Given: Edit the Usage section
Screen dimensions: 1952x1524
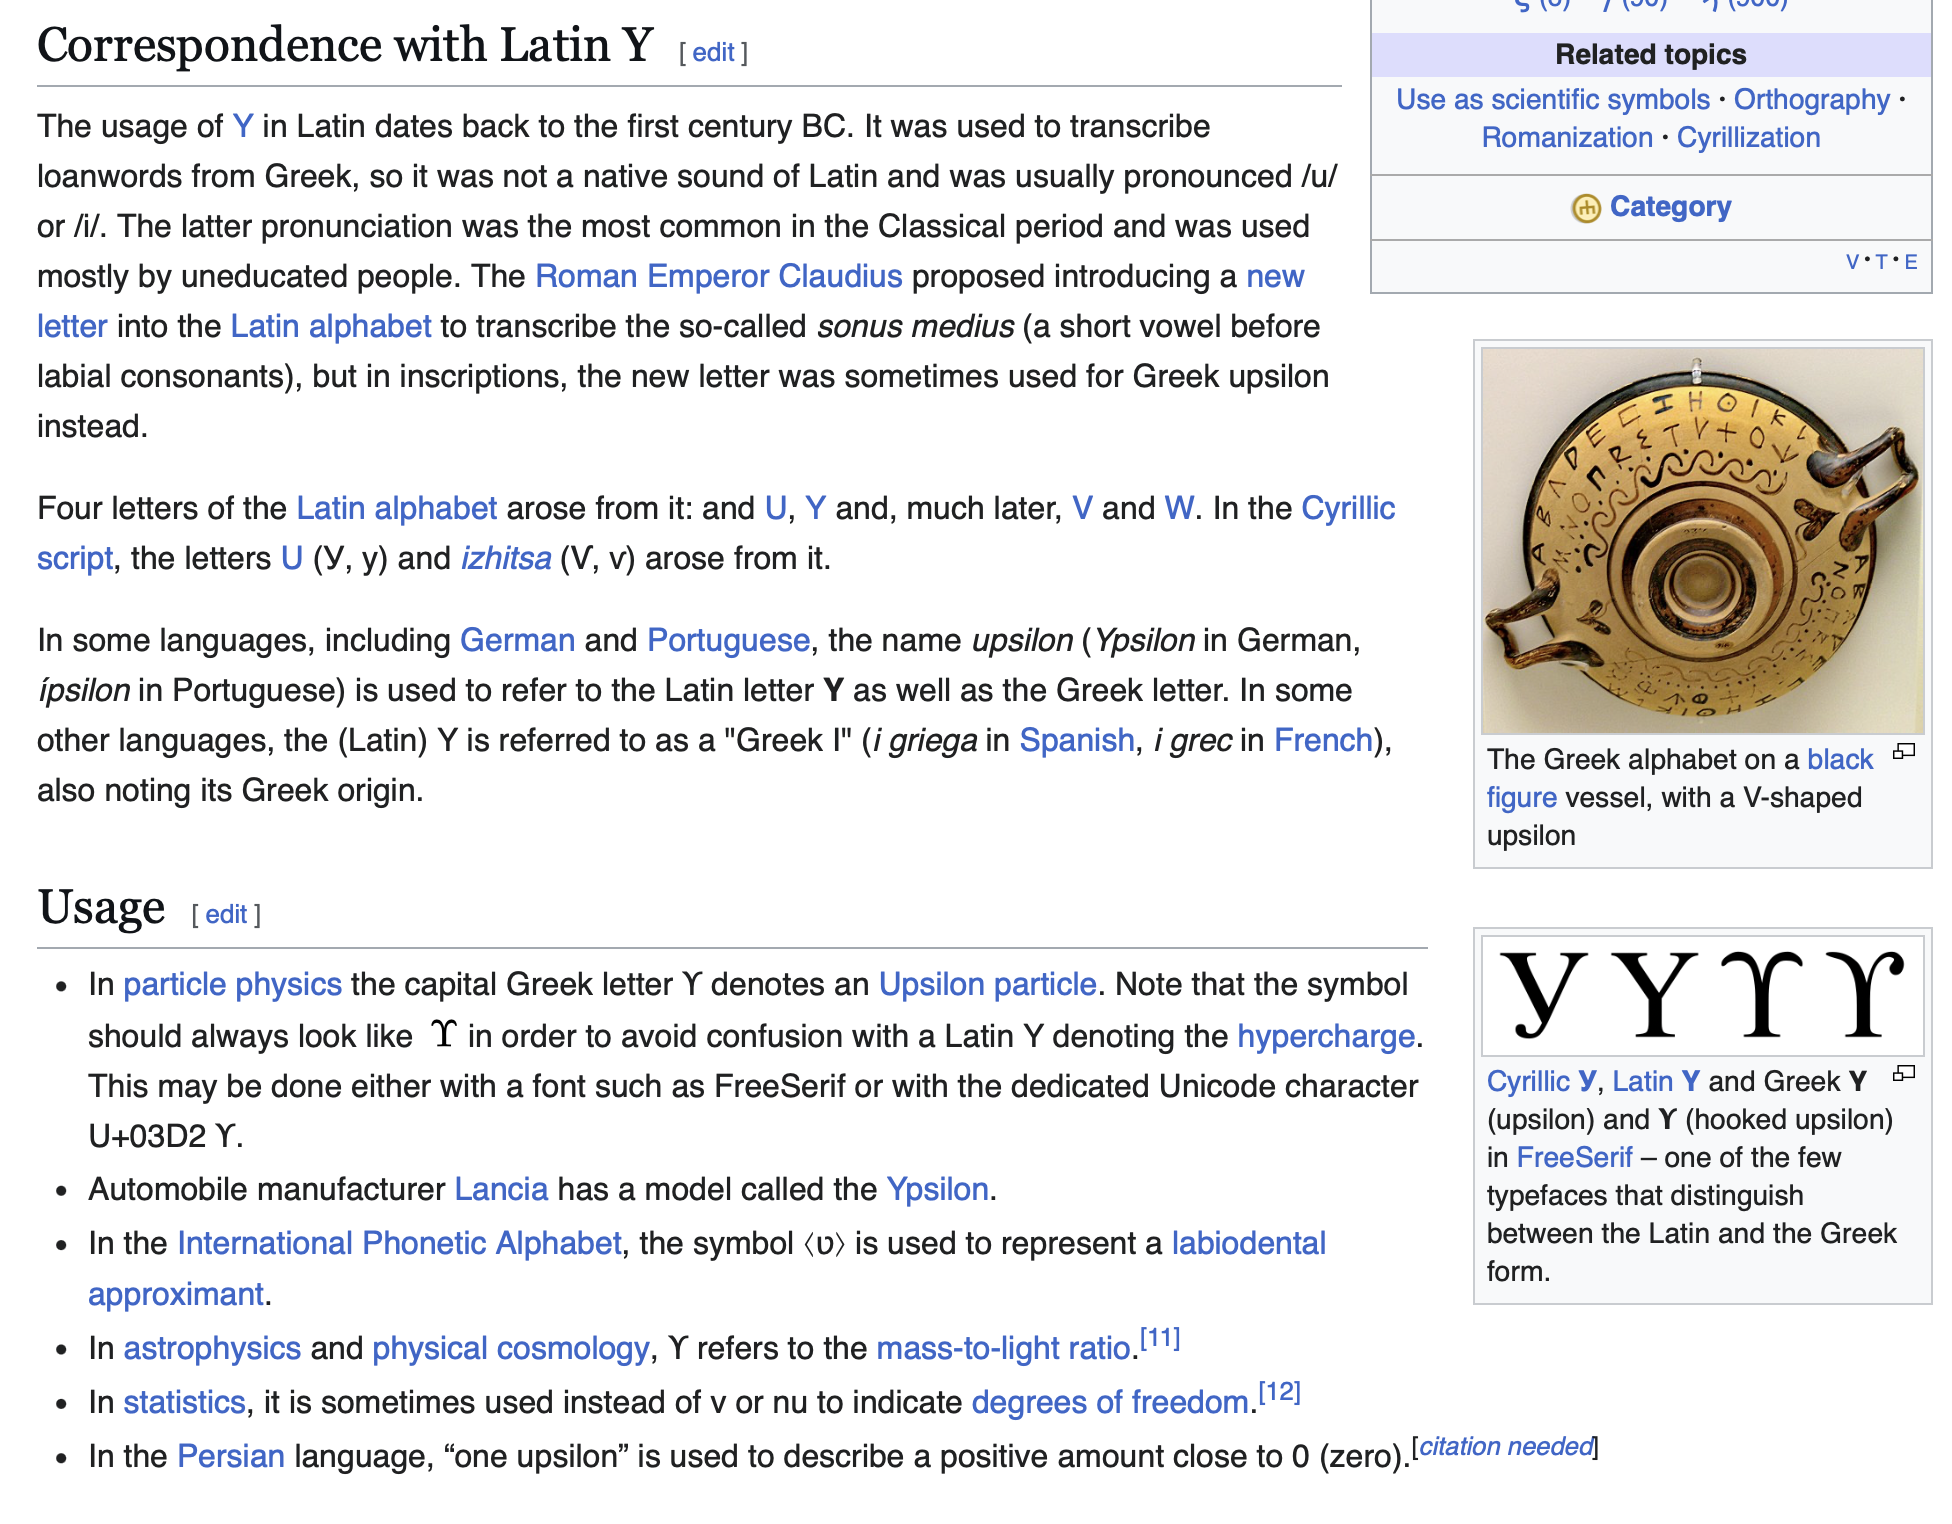Looking at the screenshot, I should (226, 914).
